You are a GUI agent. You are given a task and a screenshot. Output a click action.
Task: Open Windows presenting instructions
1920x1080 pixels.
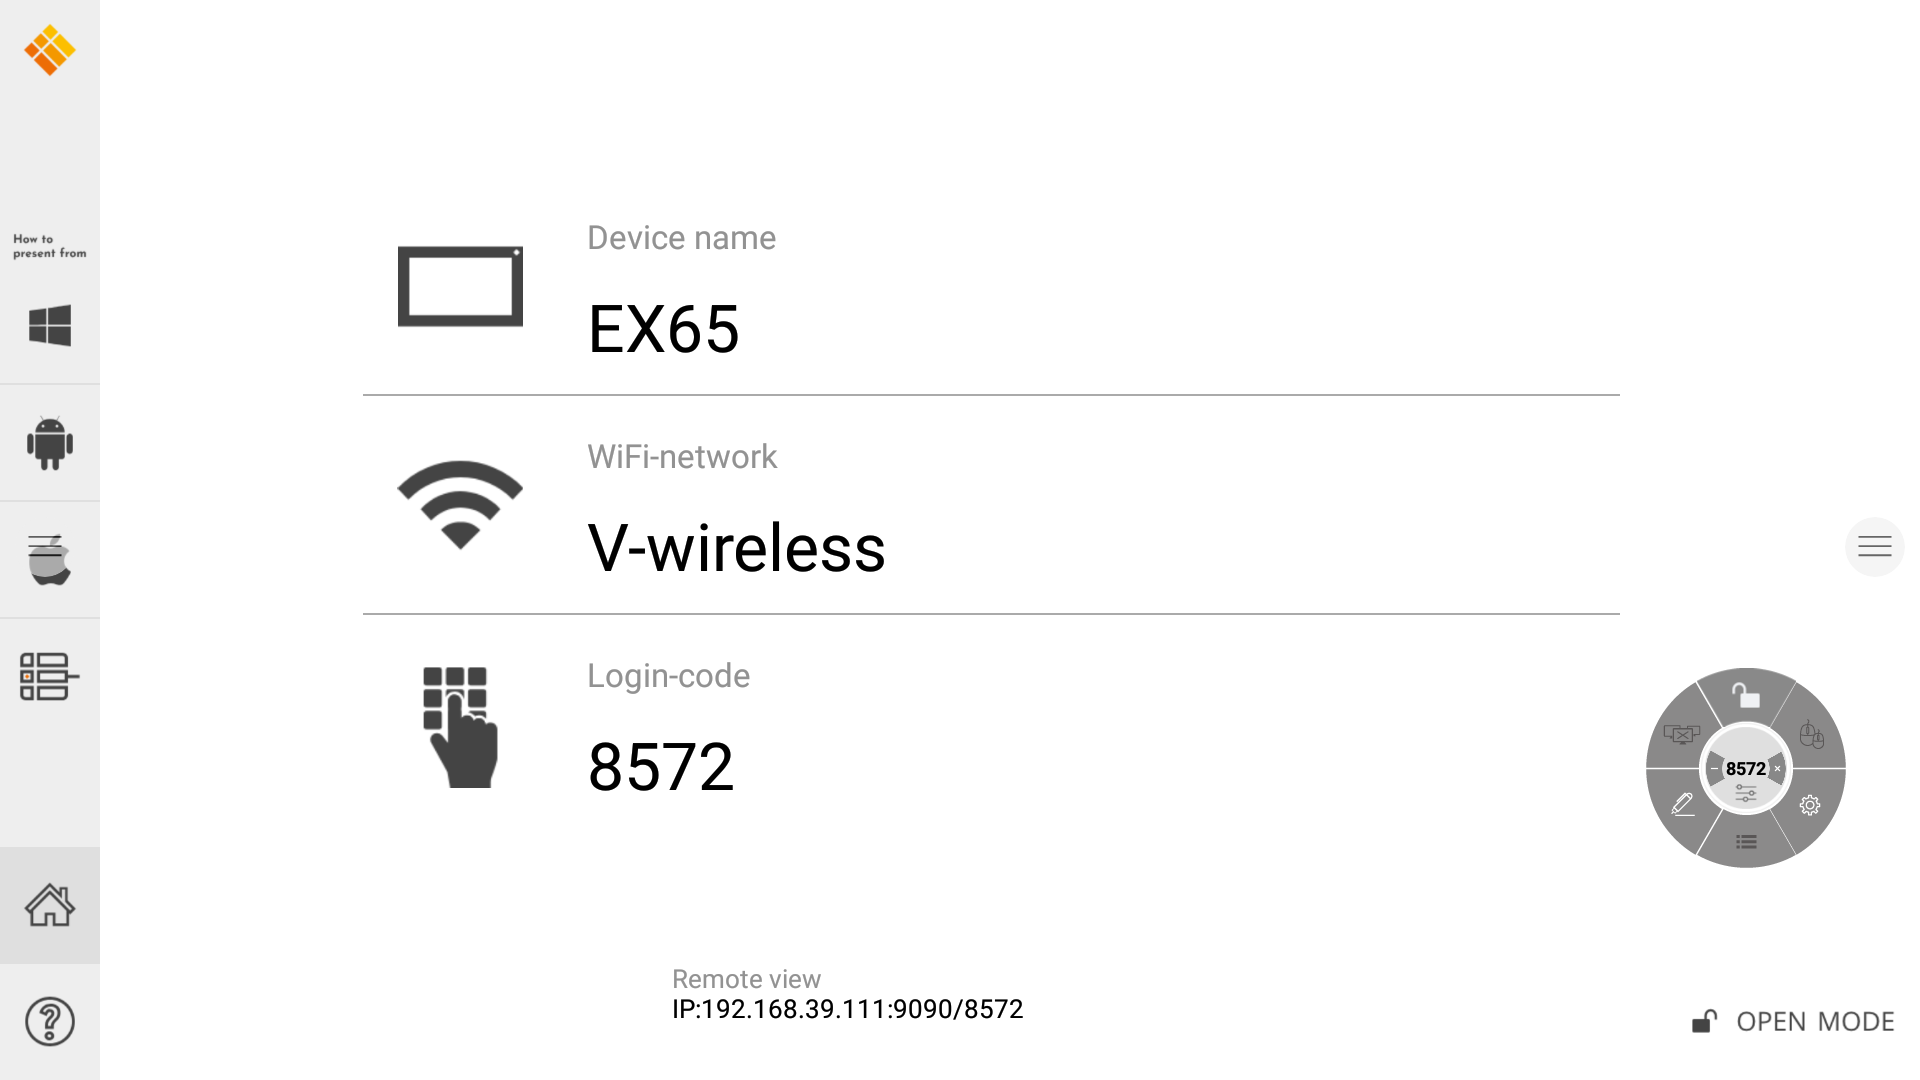pyautogui.click(x=50, y=326)
